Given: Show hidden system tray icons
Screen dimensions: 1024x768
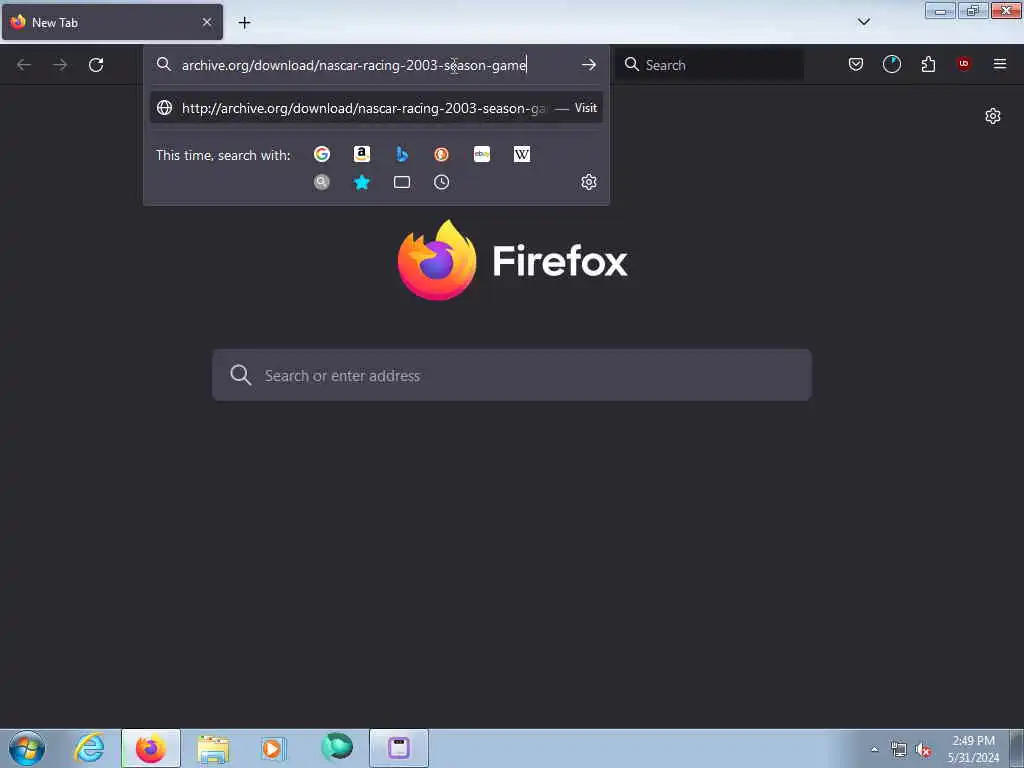Looking at the screenshot, I should click(874, 749).
